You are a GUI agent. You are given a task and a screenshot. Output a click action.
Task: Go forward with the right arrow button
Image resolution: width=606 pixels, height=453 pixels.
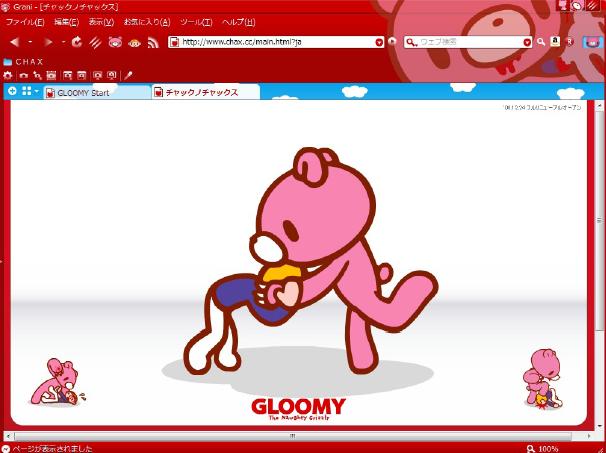click(48, 42)
